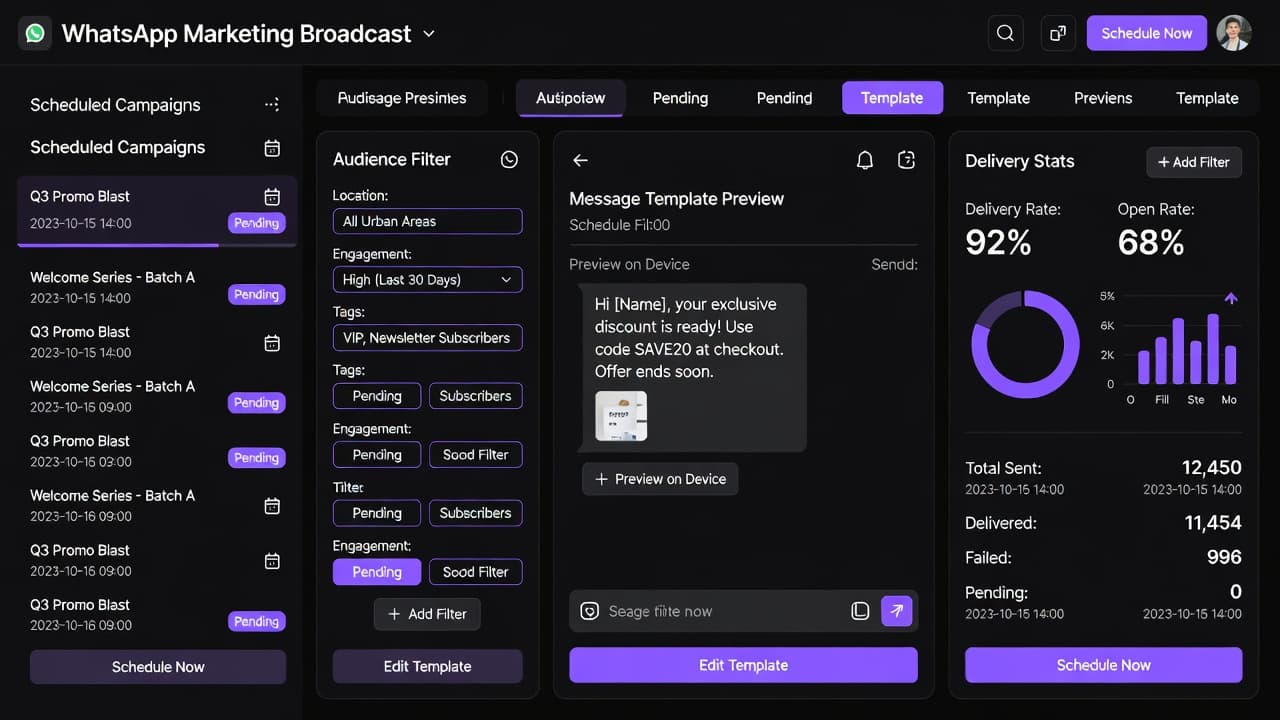Open the user profile avatar
Viewport: 1280px width, 720px height.
(x=1234, y=33)
